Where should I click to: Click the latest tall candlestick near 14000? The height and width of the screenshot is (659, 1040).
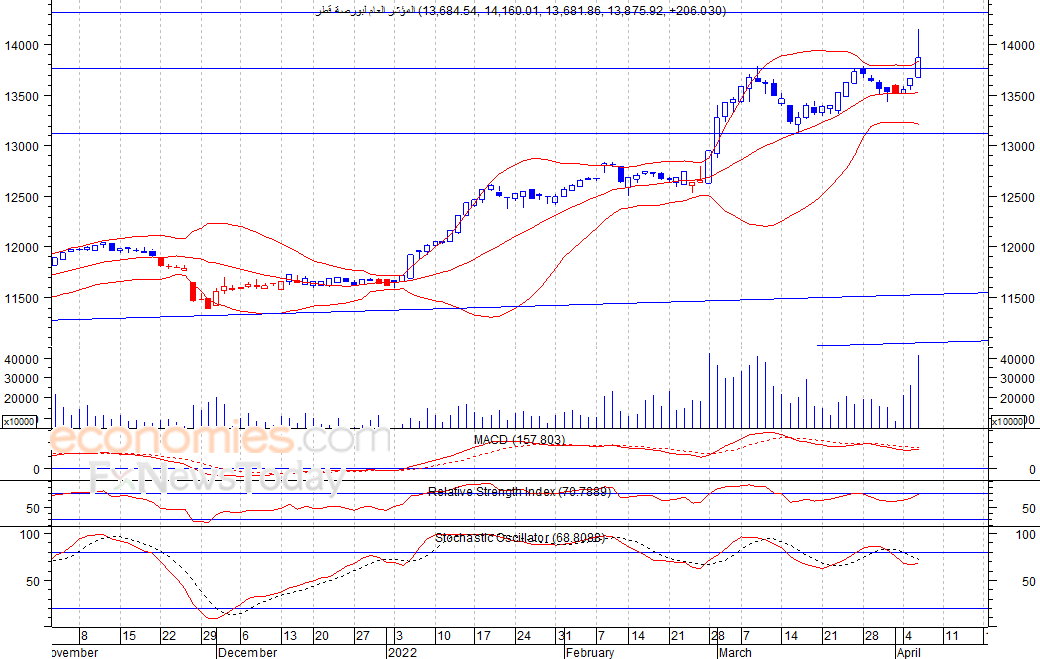[x=918, y=66]
